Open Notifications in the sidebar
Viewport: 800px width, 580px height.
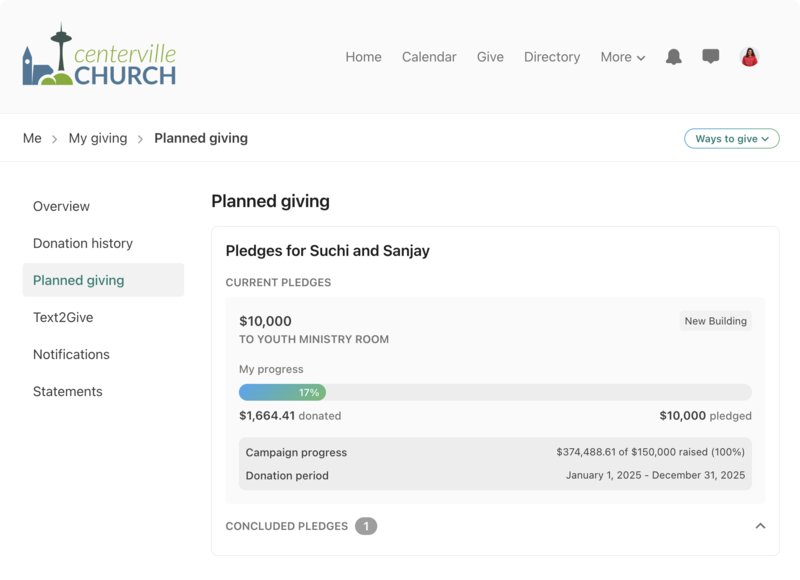(71, 354)
